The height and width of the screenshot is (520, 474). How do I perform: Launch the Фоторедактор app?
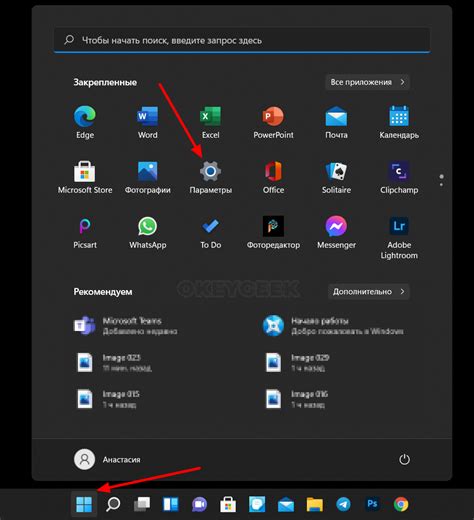coord(273,232)
